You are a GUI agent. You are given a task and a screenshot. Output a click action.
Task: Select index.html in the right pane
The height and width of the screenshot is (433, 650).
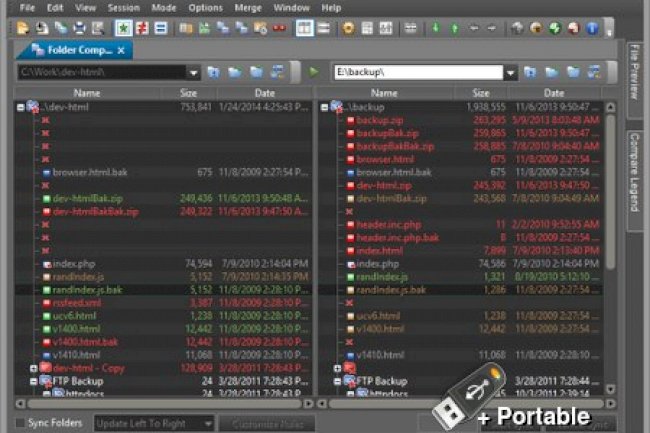point(380,251)
